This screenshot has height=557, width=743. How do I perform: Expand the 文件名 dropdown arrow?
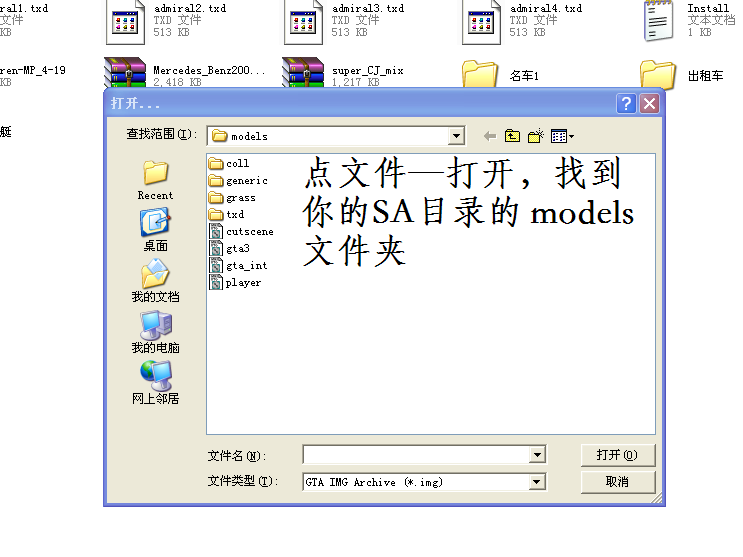pyautogui.click(x=537, y=455)
